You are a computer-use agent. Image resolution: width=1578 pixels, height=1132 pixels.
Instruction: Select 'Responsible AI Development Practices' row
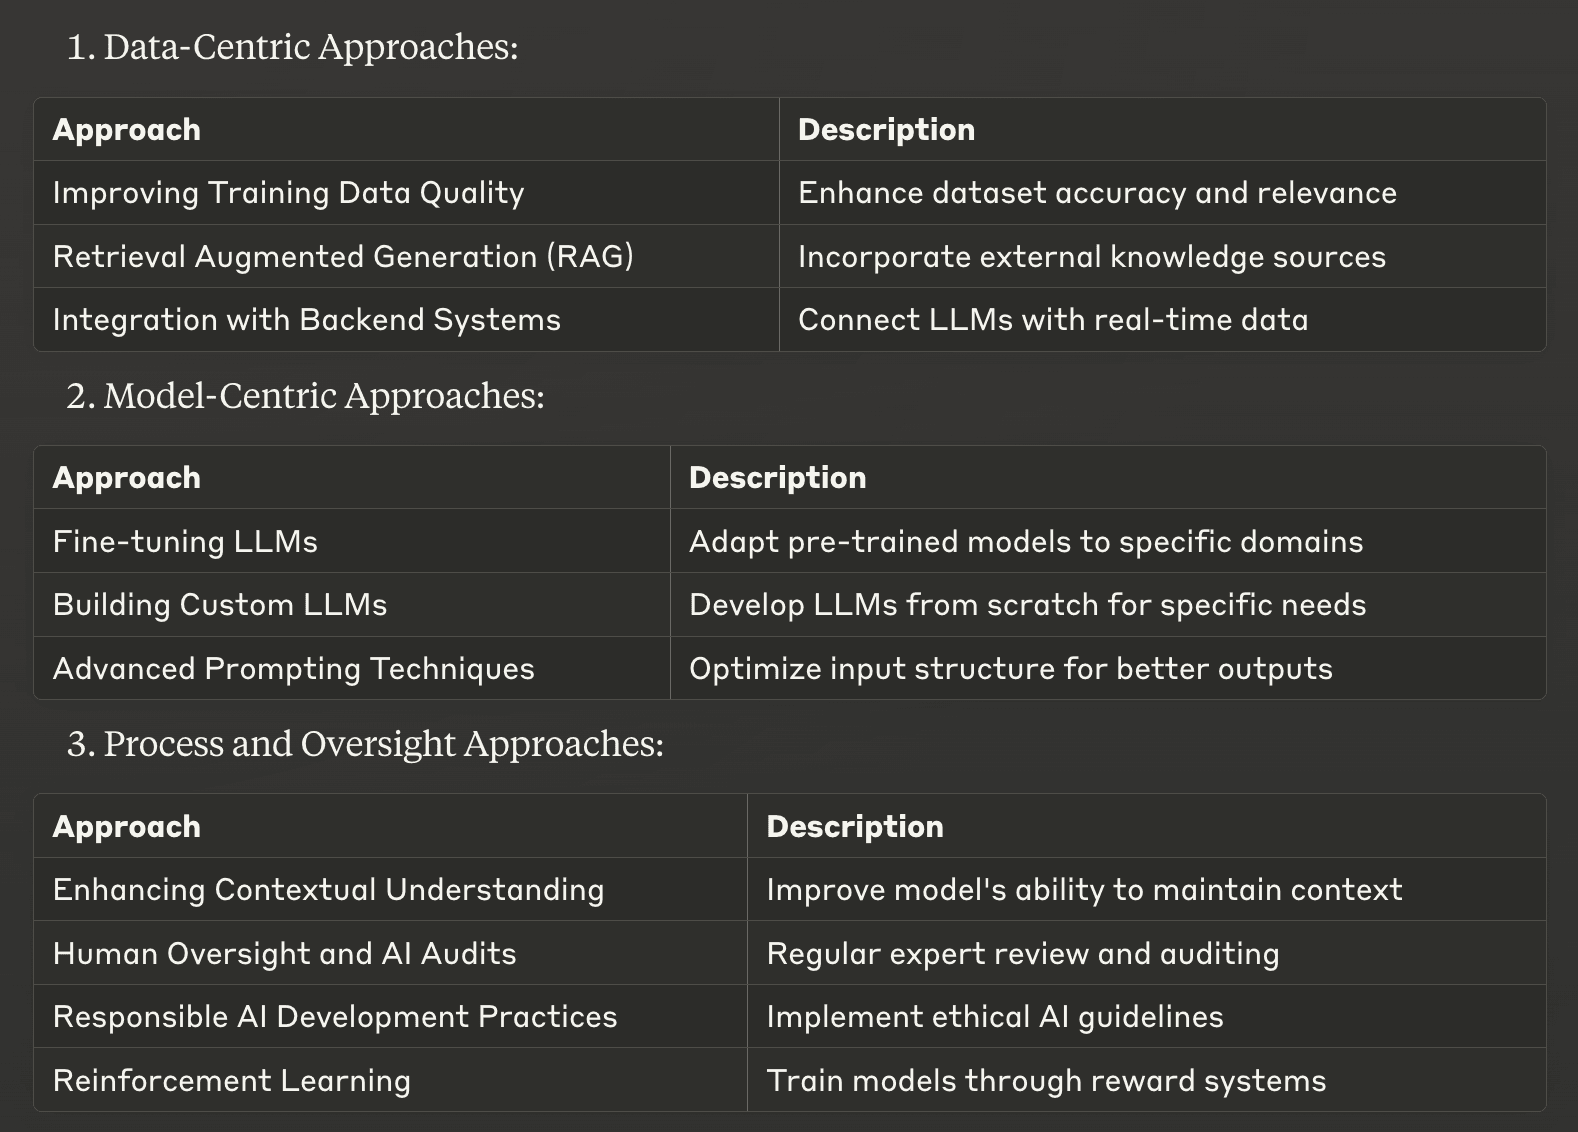pyautogui.click(x=790, y=1016)
